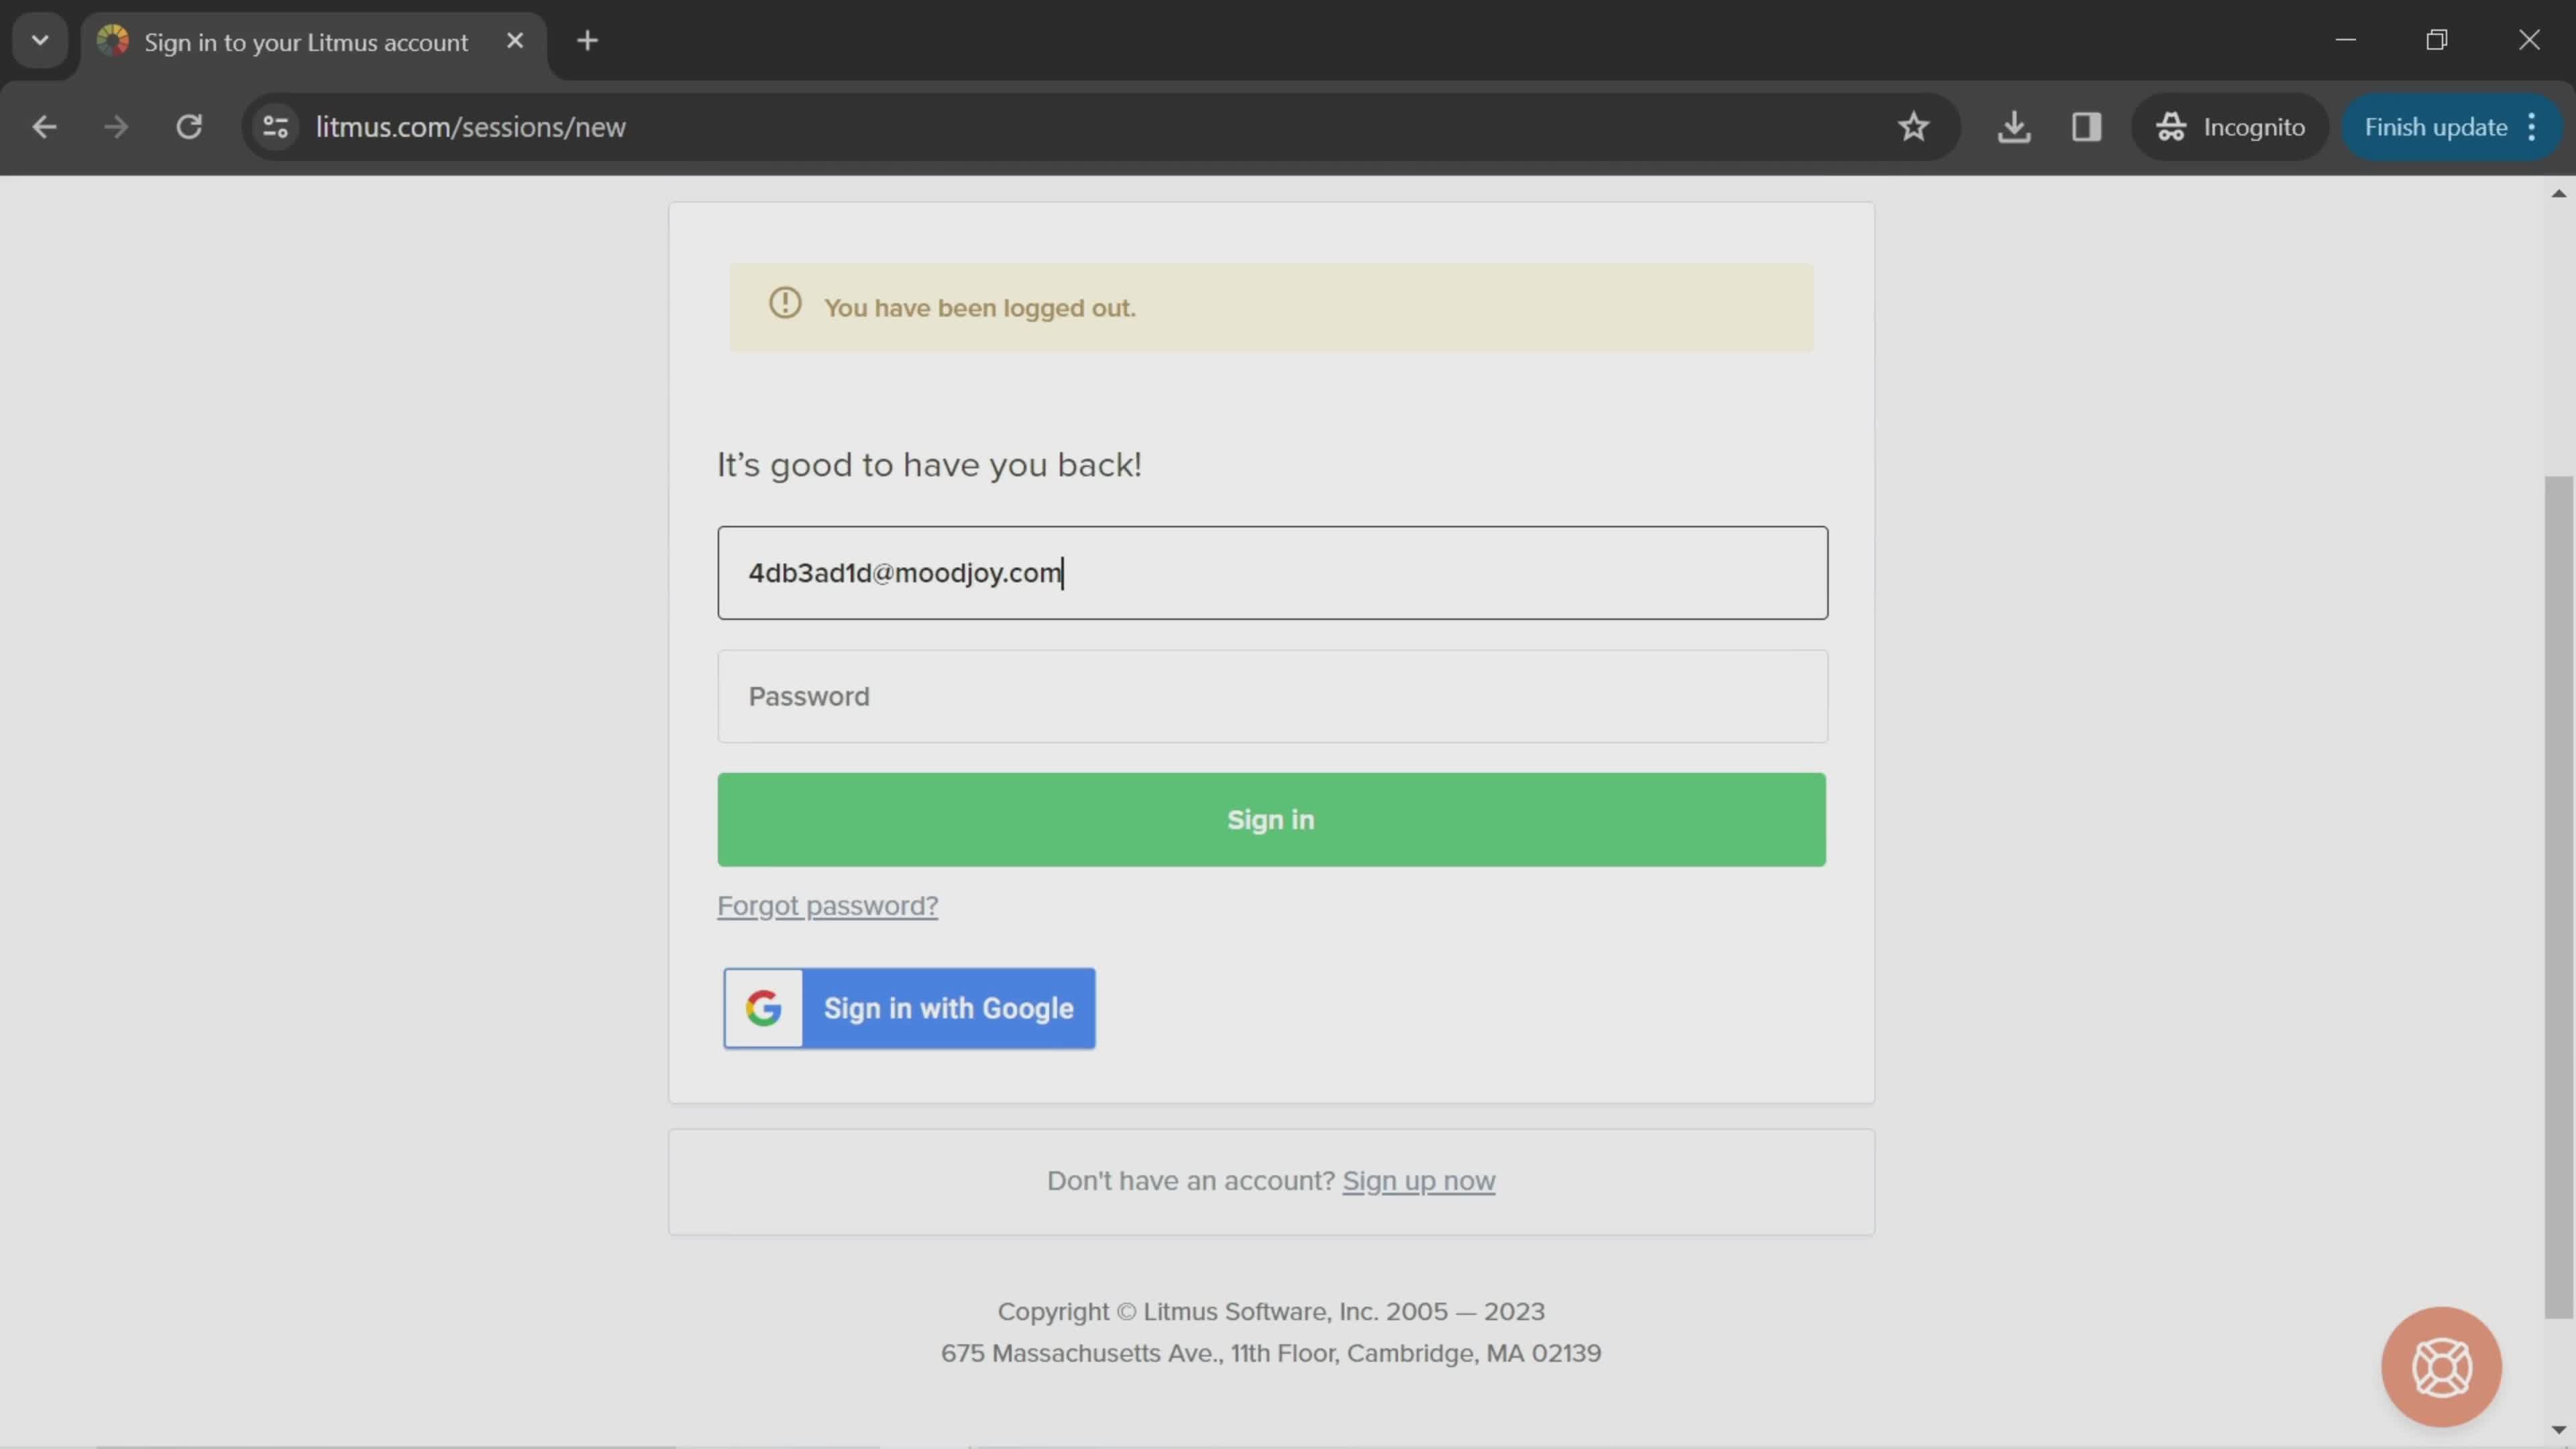2576x1449 pixels.
Task: Open the orange help lifebuoy widget
Action: coord(2440,1366)
